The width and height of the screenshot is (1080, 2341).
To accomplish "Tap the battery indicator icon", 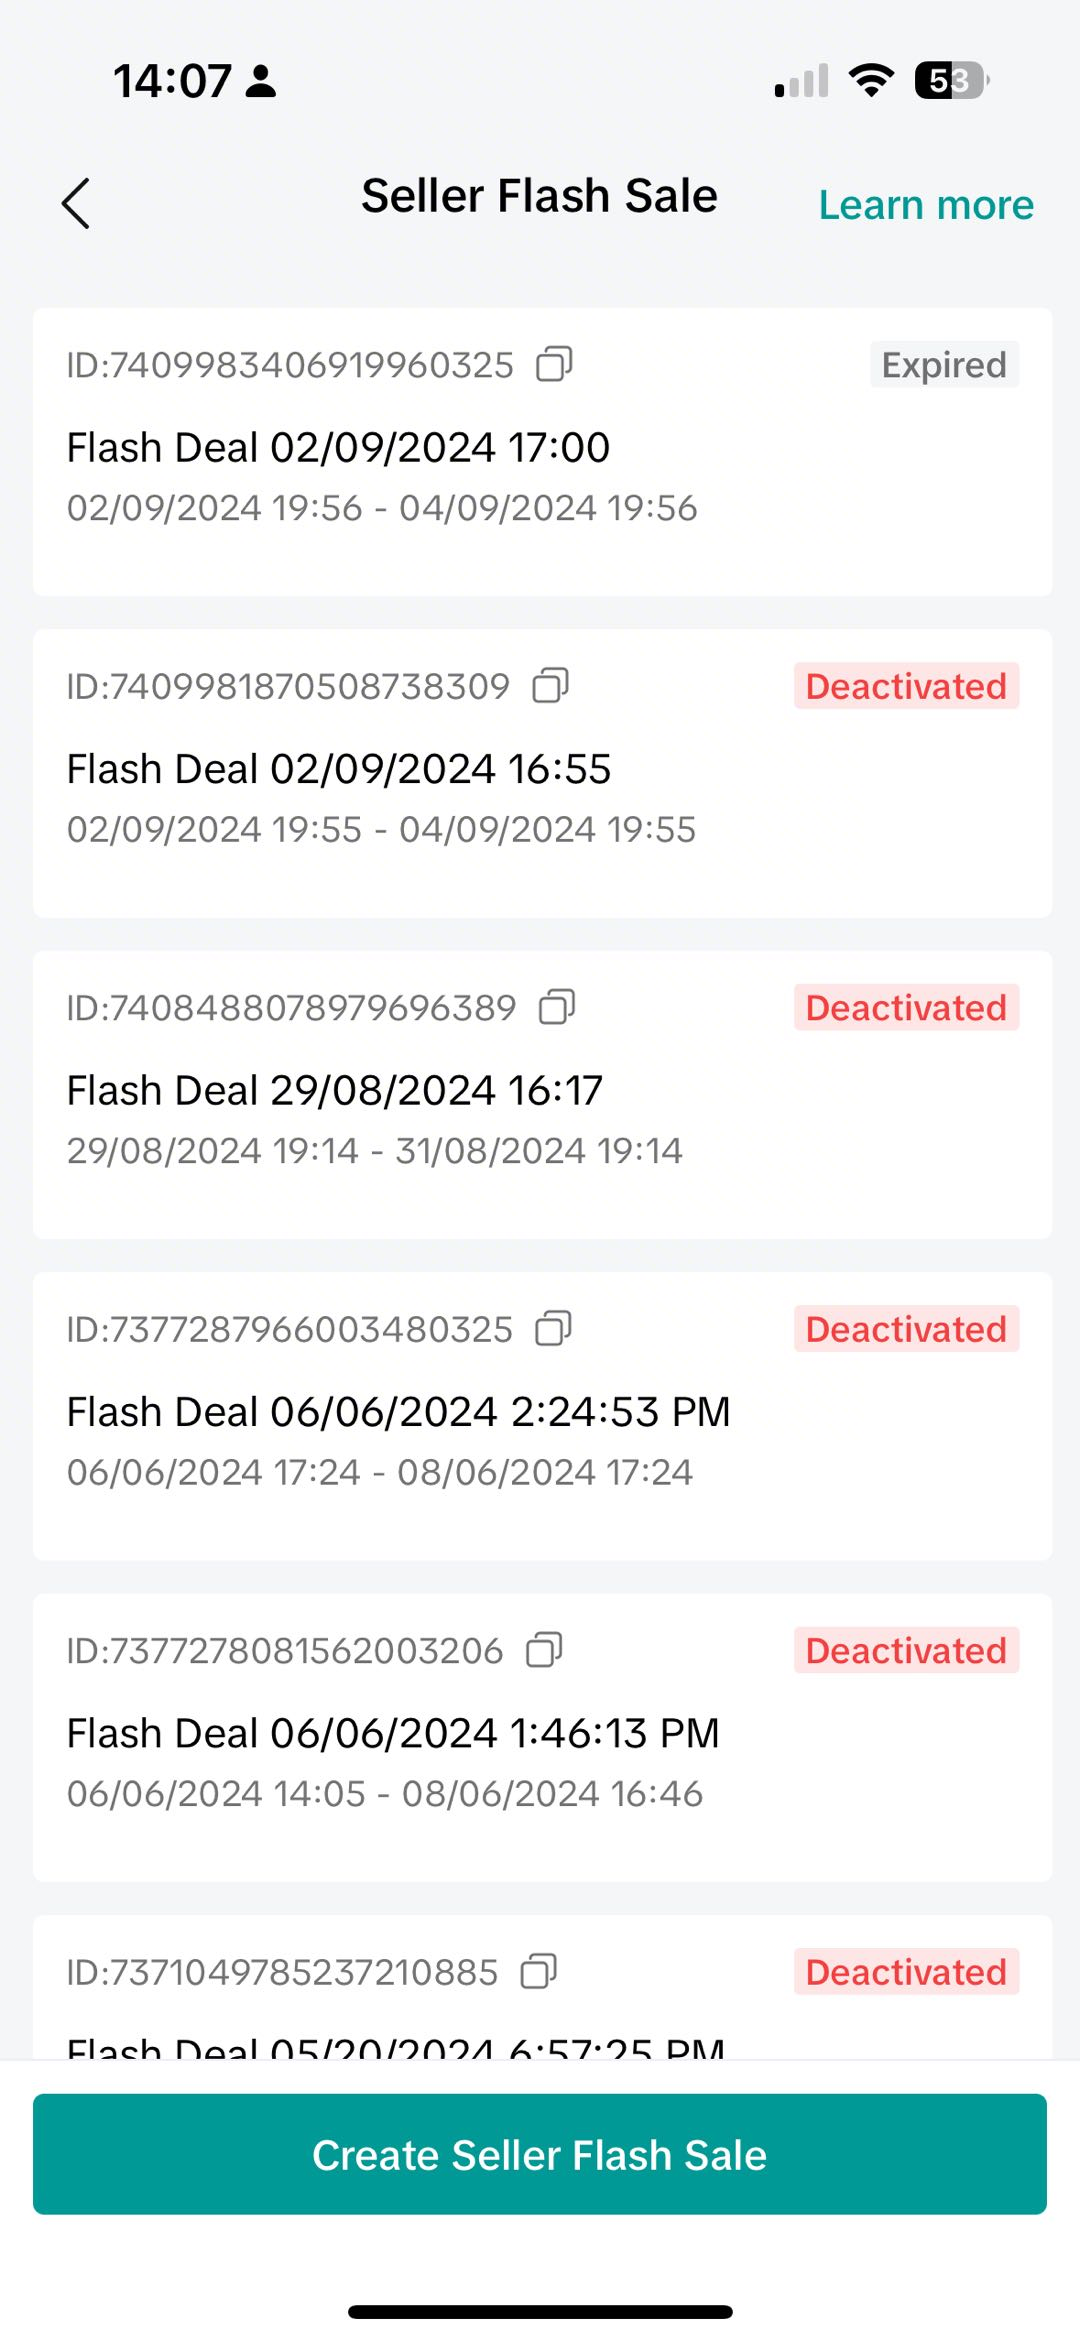I will (x=951, y=80).
